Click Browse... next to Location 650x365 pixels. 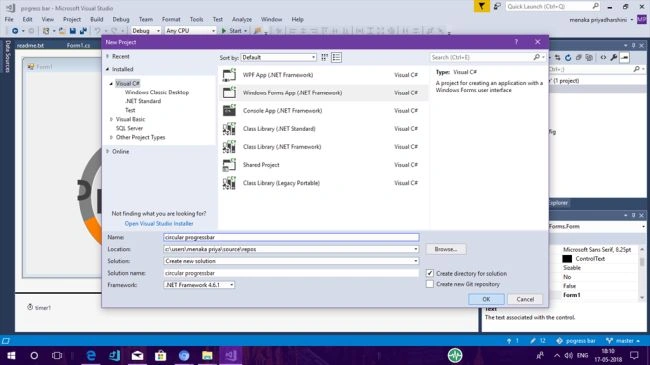(x=446, y=249)
